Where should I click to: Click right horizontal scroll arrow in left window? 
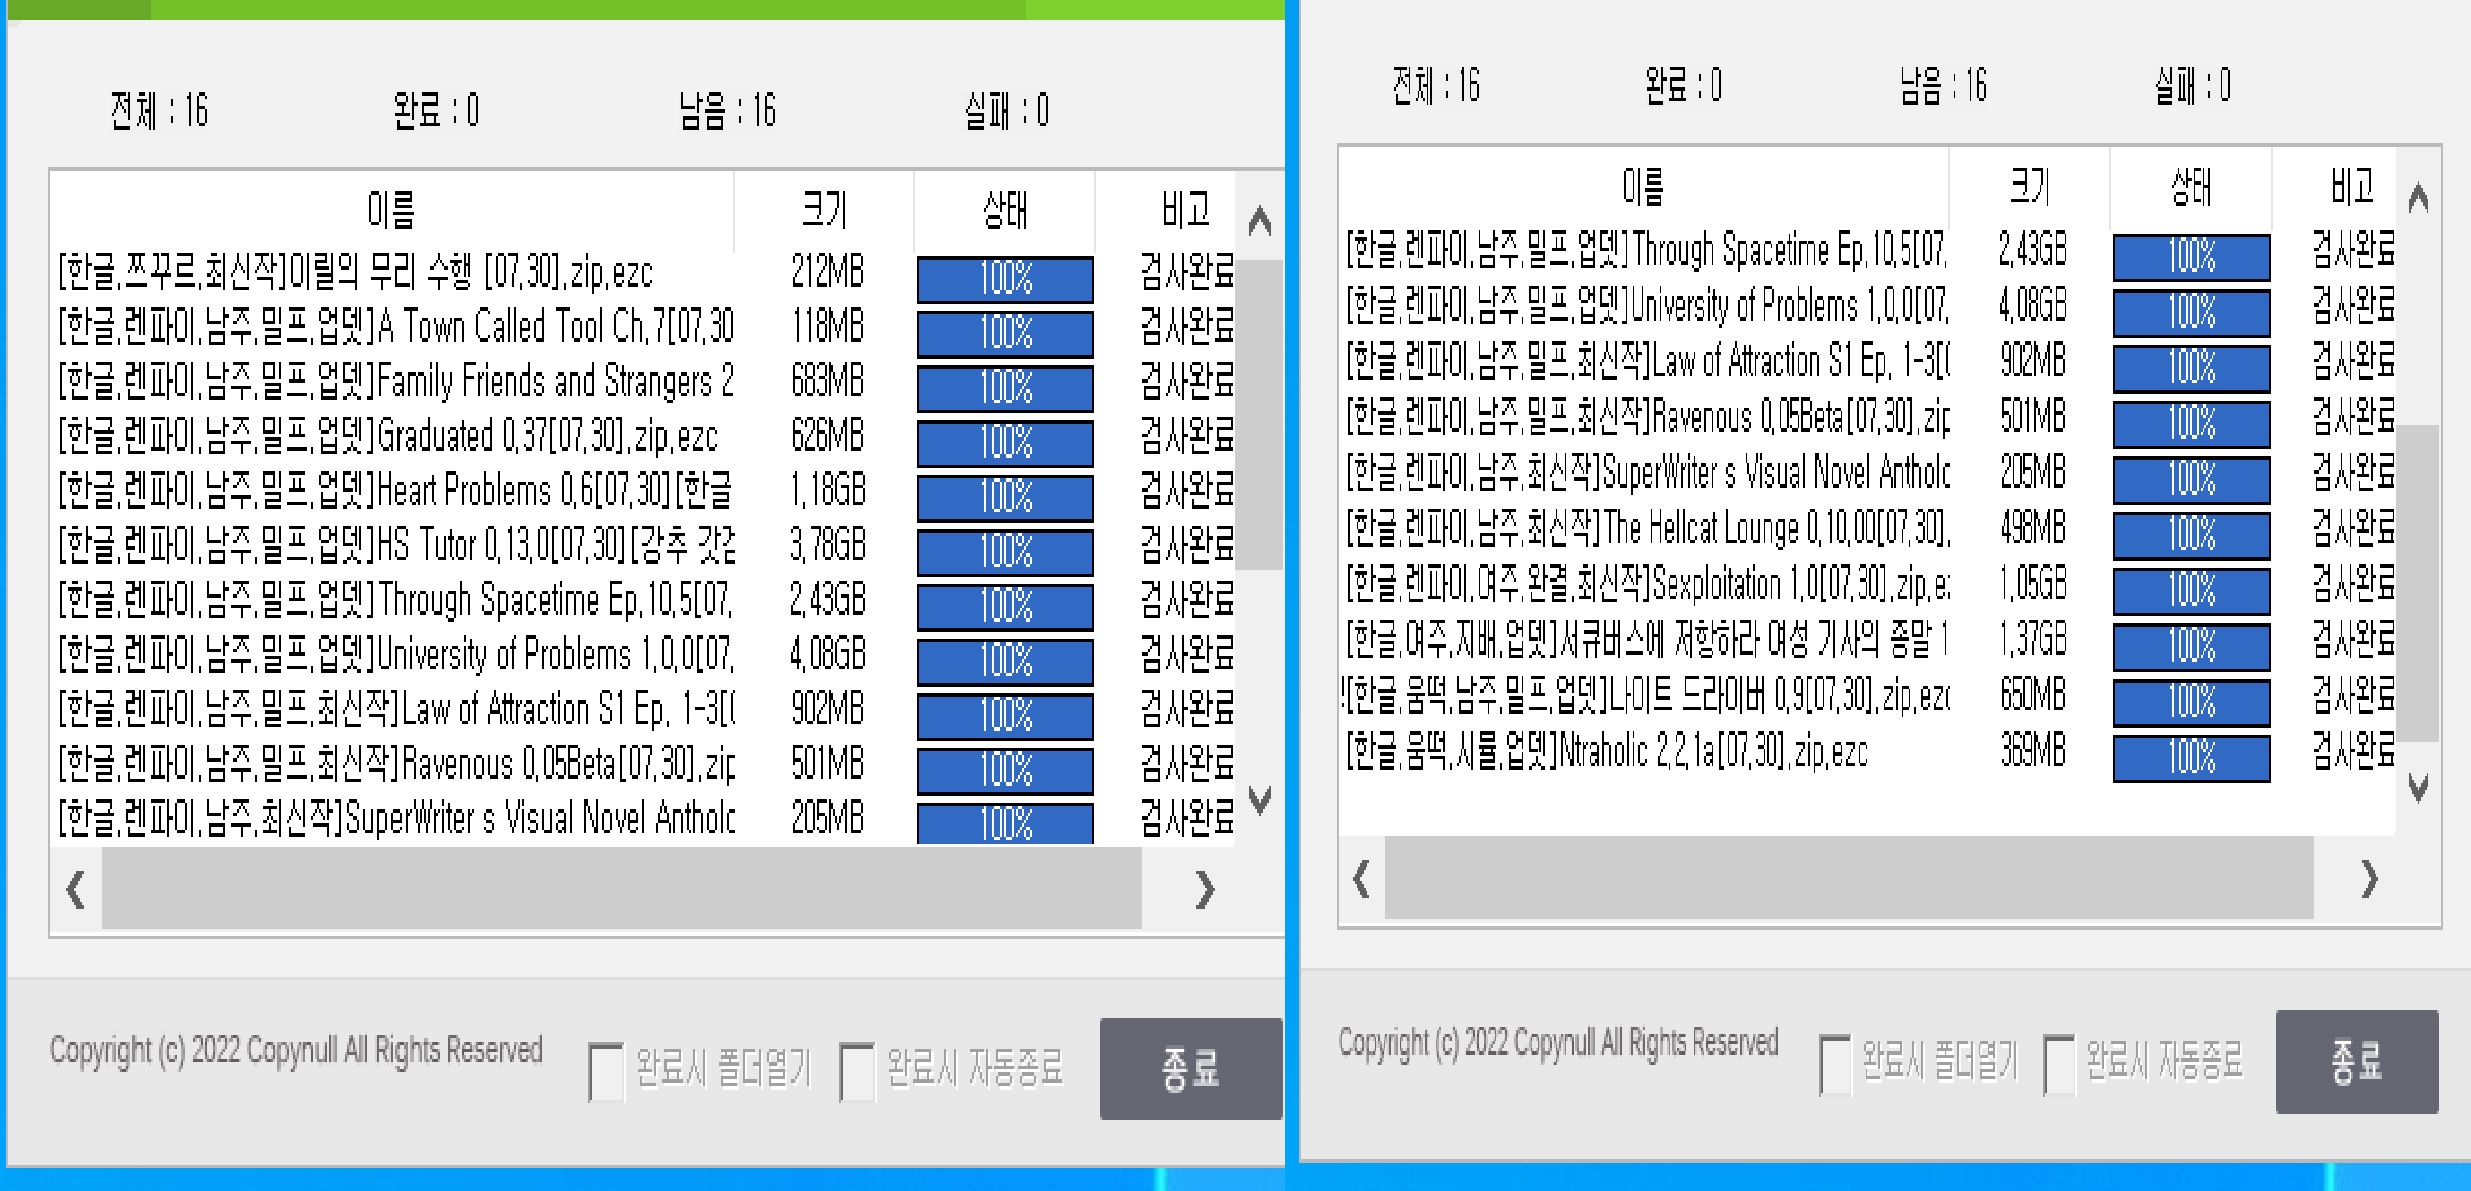[1204, 889]
